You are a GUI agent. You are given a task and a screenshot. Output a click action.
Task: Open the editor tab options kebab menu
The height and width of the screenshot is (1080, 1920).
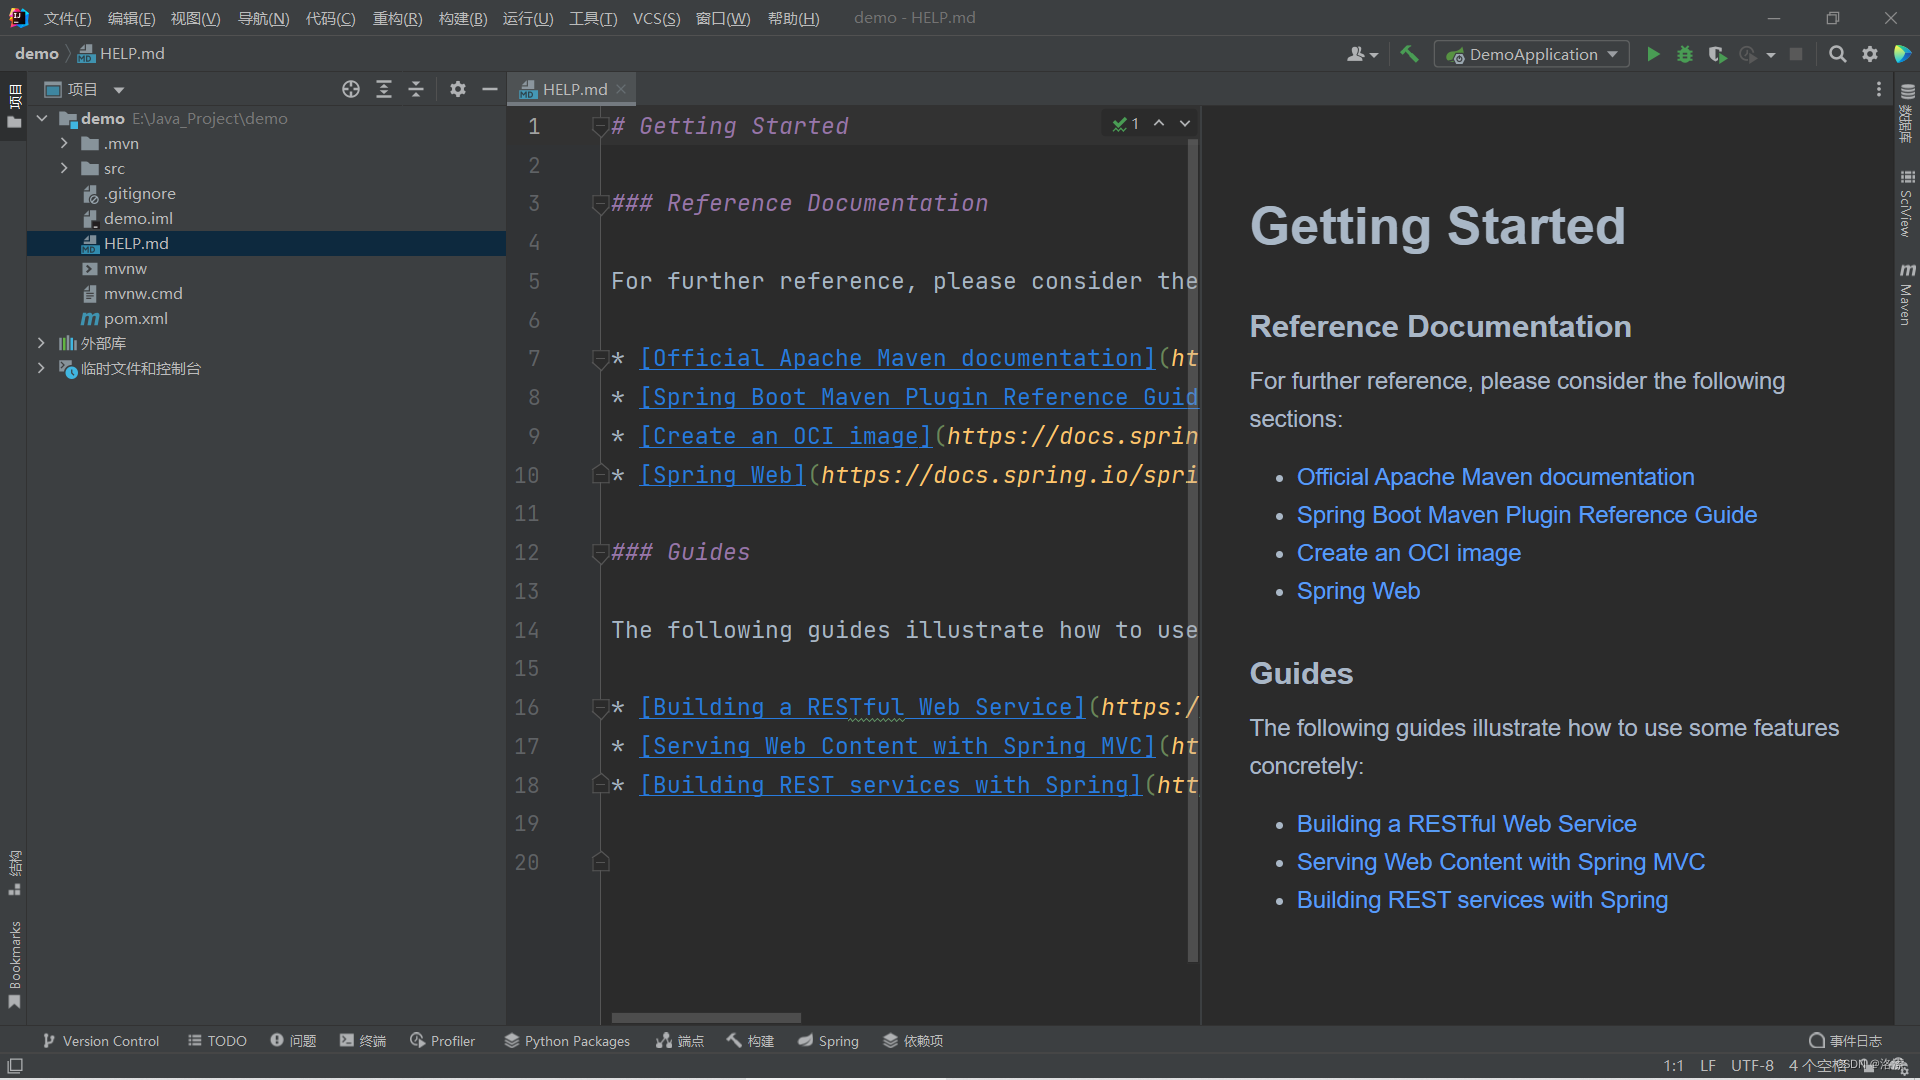tap(1878, 89)
